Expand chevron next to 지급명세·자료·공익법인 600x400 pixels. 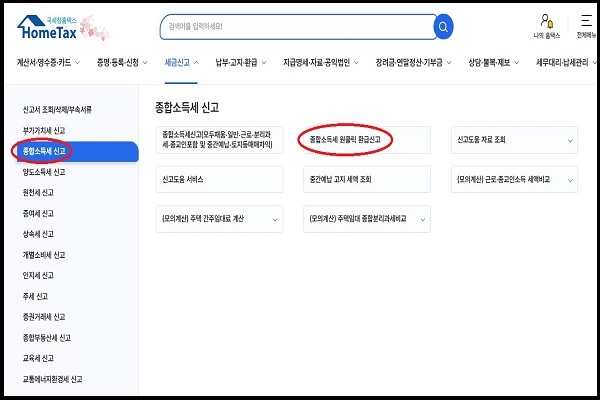(356, 62)
